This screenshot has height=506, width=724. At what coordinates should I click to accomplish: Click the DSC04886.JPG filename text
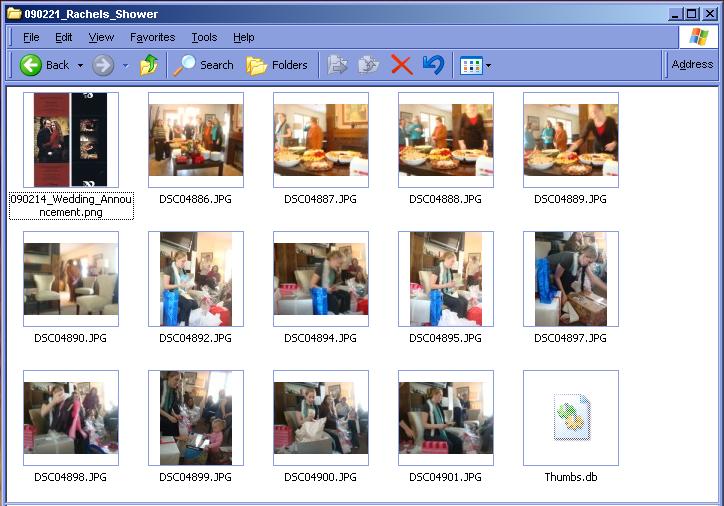195,199
